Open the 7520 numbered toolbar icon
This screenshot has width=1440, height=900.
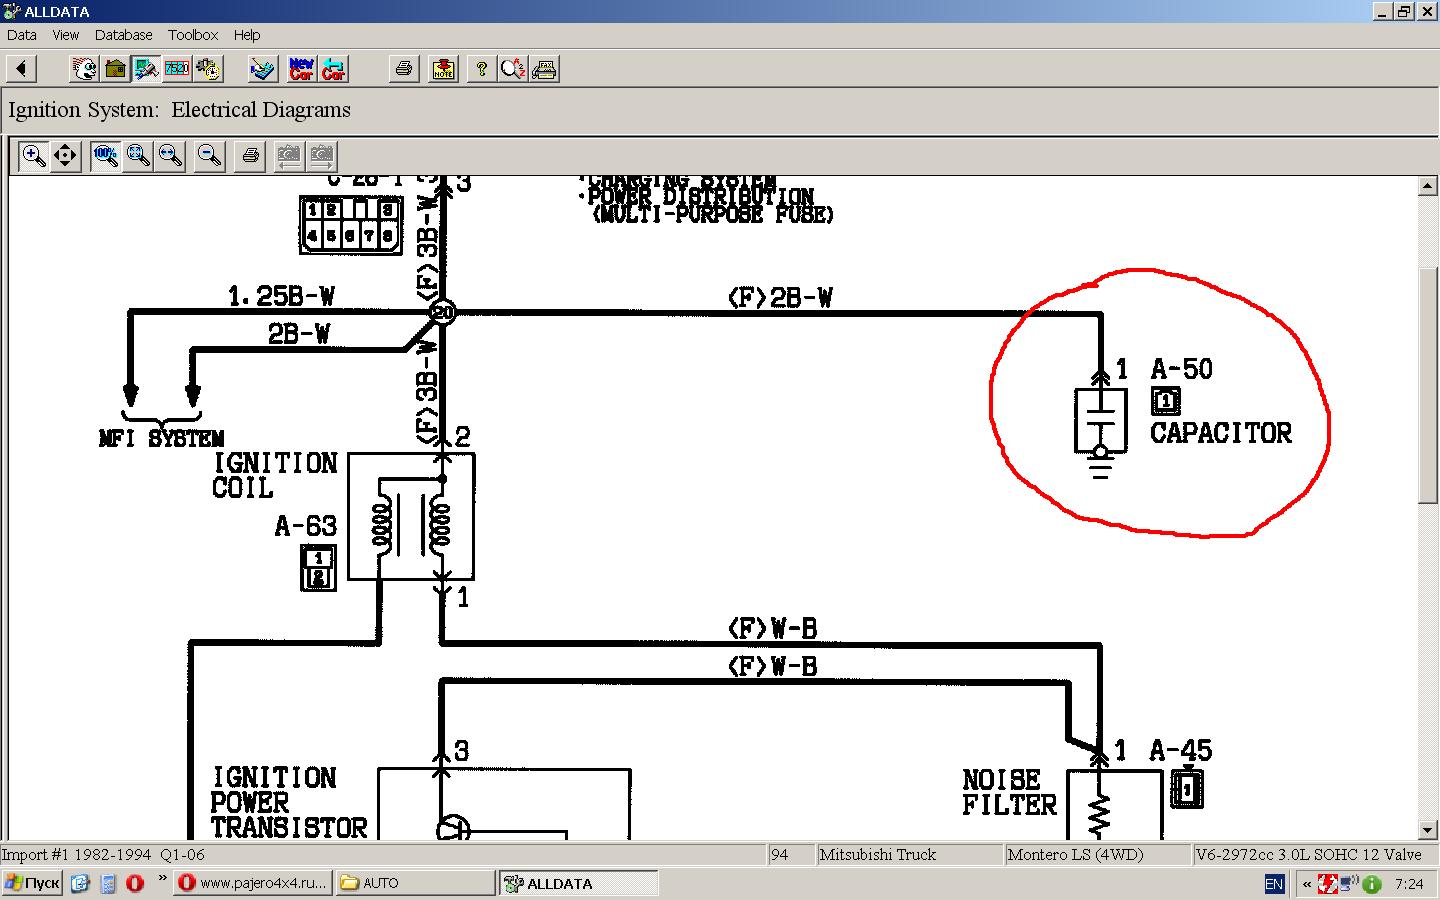point(177,69)
